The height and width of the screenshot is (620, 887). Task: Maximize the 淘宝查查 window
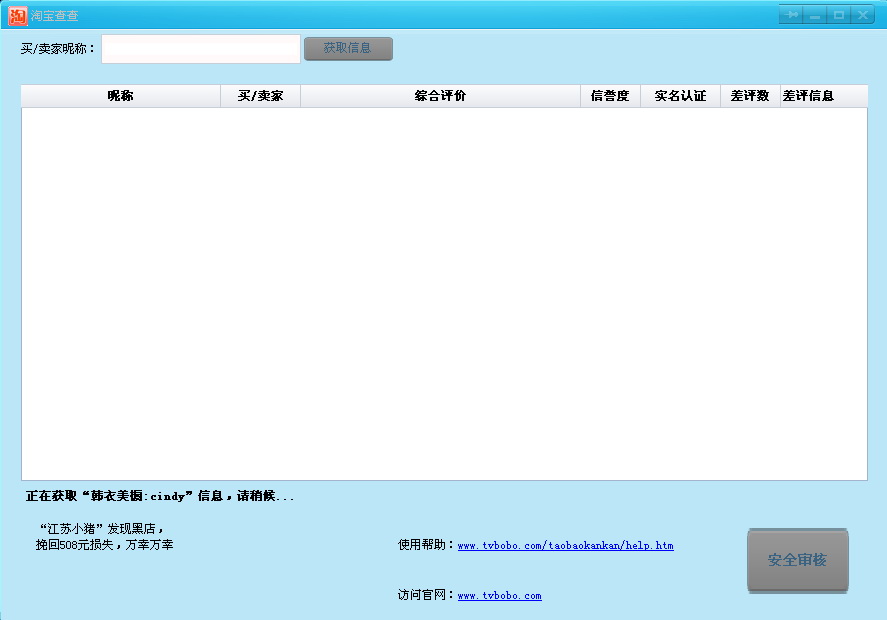[839, 15]
